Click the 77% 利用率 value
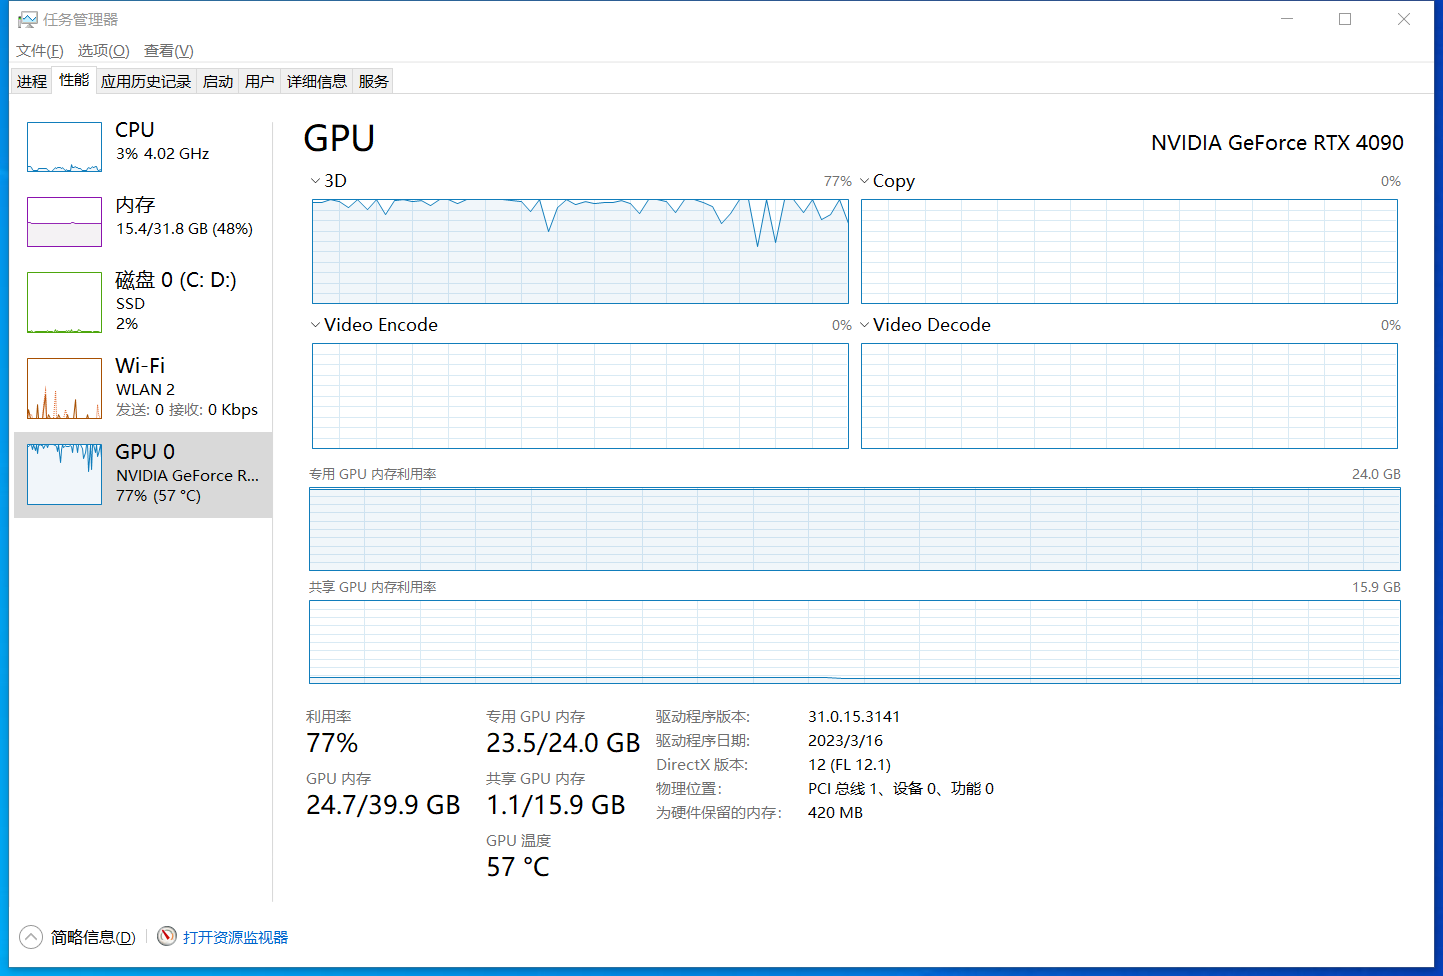The height and width of the screenshot is (976, 1443). (x=332, y=743)
